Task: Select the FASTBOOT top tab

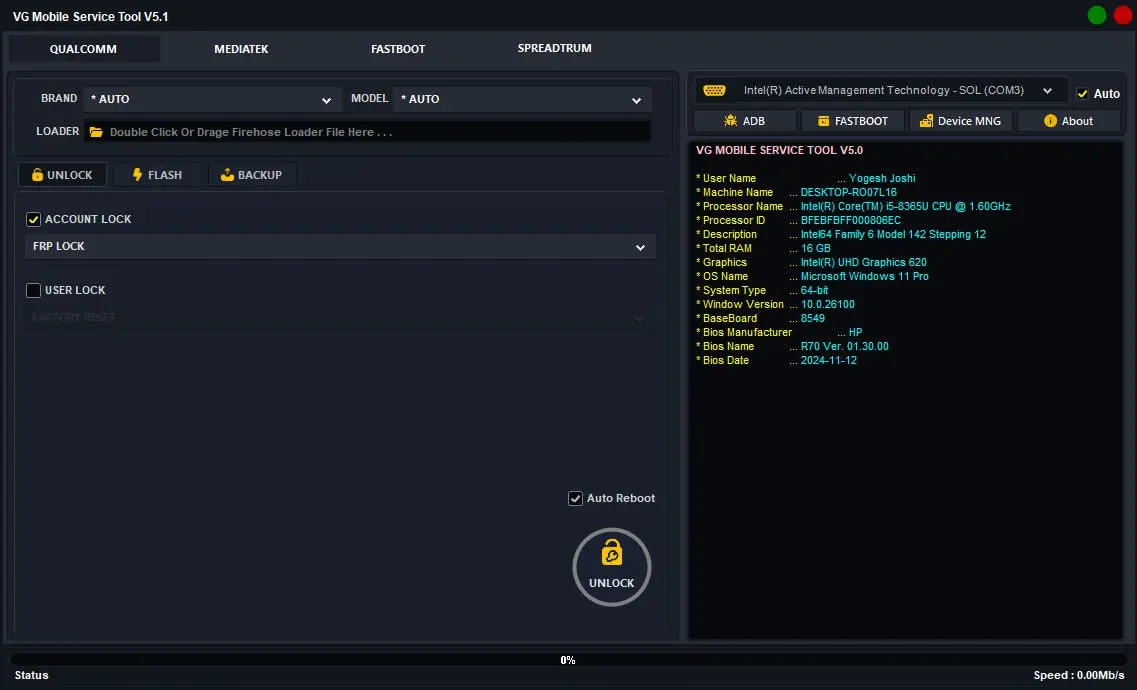Action: point(397,49)
